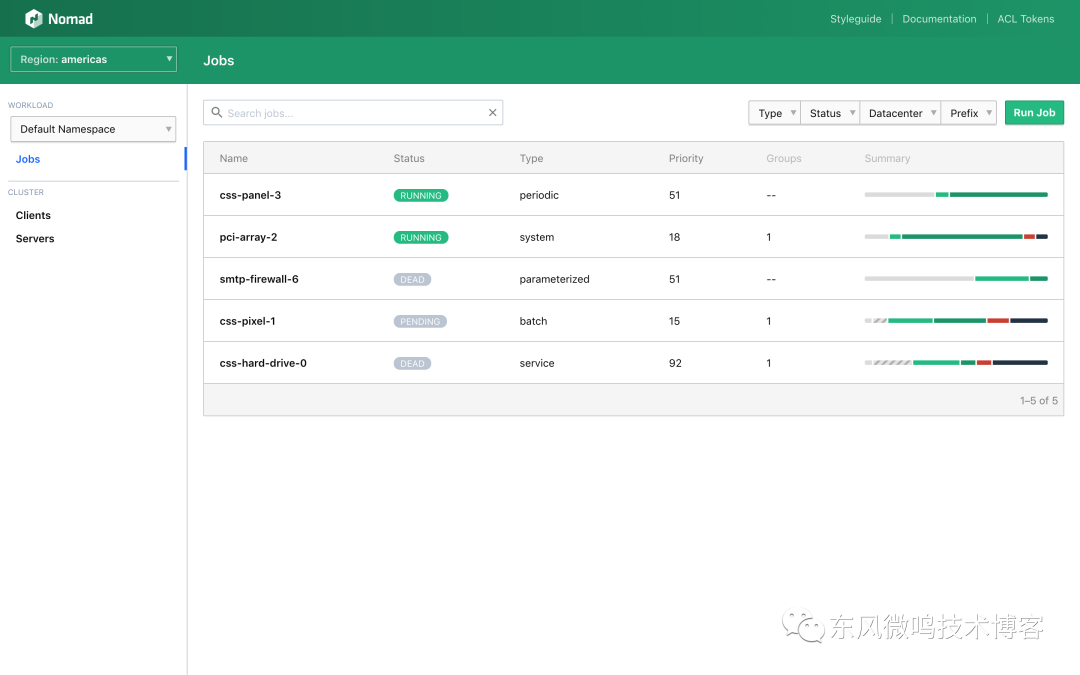
Task: Click the PENDING badge for css-pixel-1
Action: 420,322
